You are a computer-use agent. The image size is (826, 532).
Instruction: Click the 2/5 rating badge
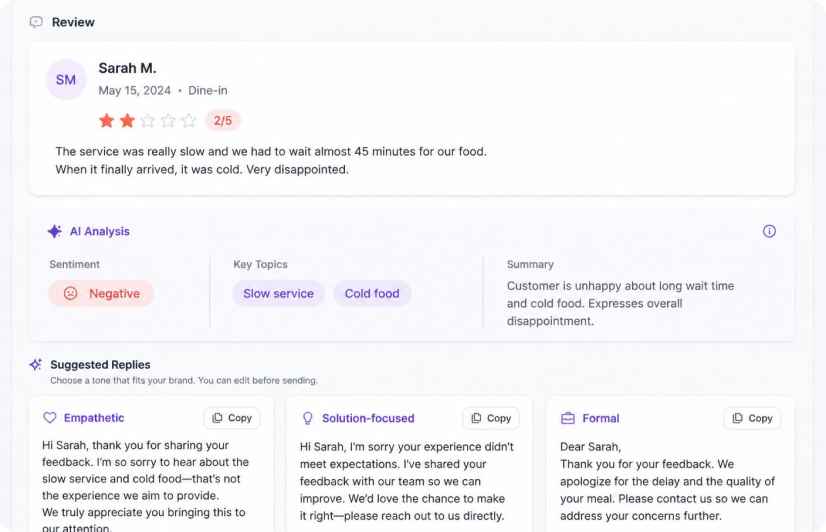click(x=223, y=121)
